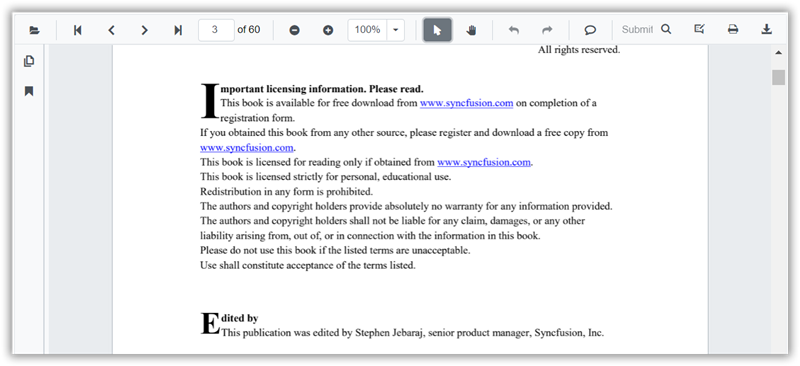Open the annotation edit toolbar
The image size is (800, 366).
699,29
